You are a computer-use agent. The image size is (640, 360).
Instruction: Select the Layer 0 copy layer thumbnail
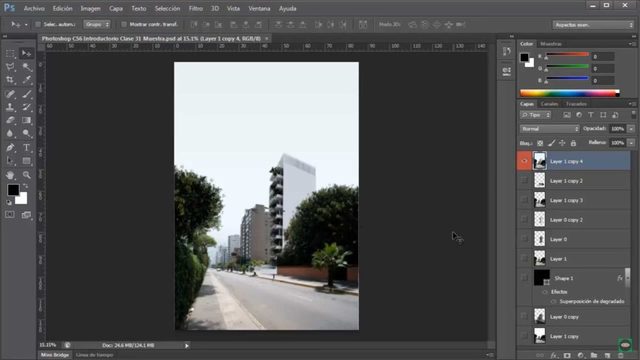point(540,316)
